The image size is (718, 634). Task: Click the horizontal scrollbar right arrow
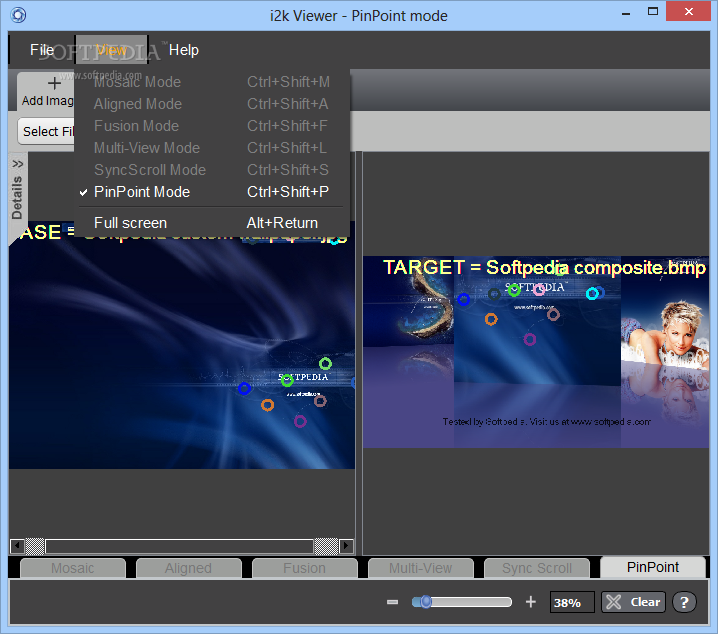(346, 546)
